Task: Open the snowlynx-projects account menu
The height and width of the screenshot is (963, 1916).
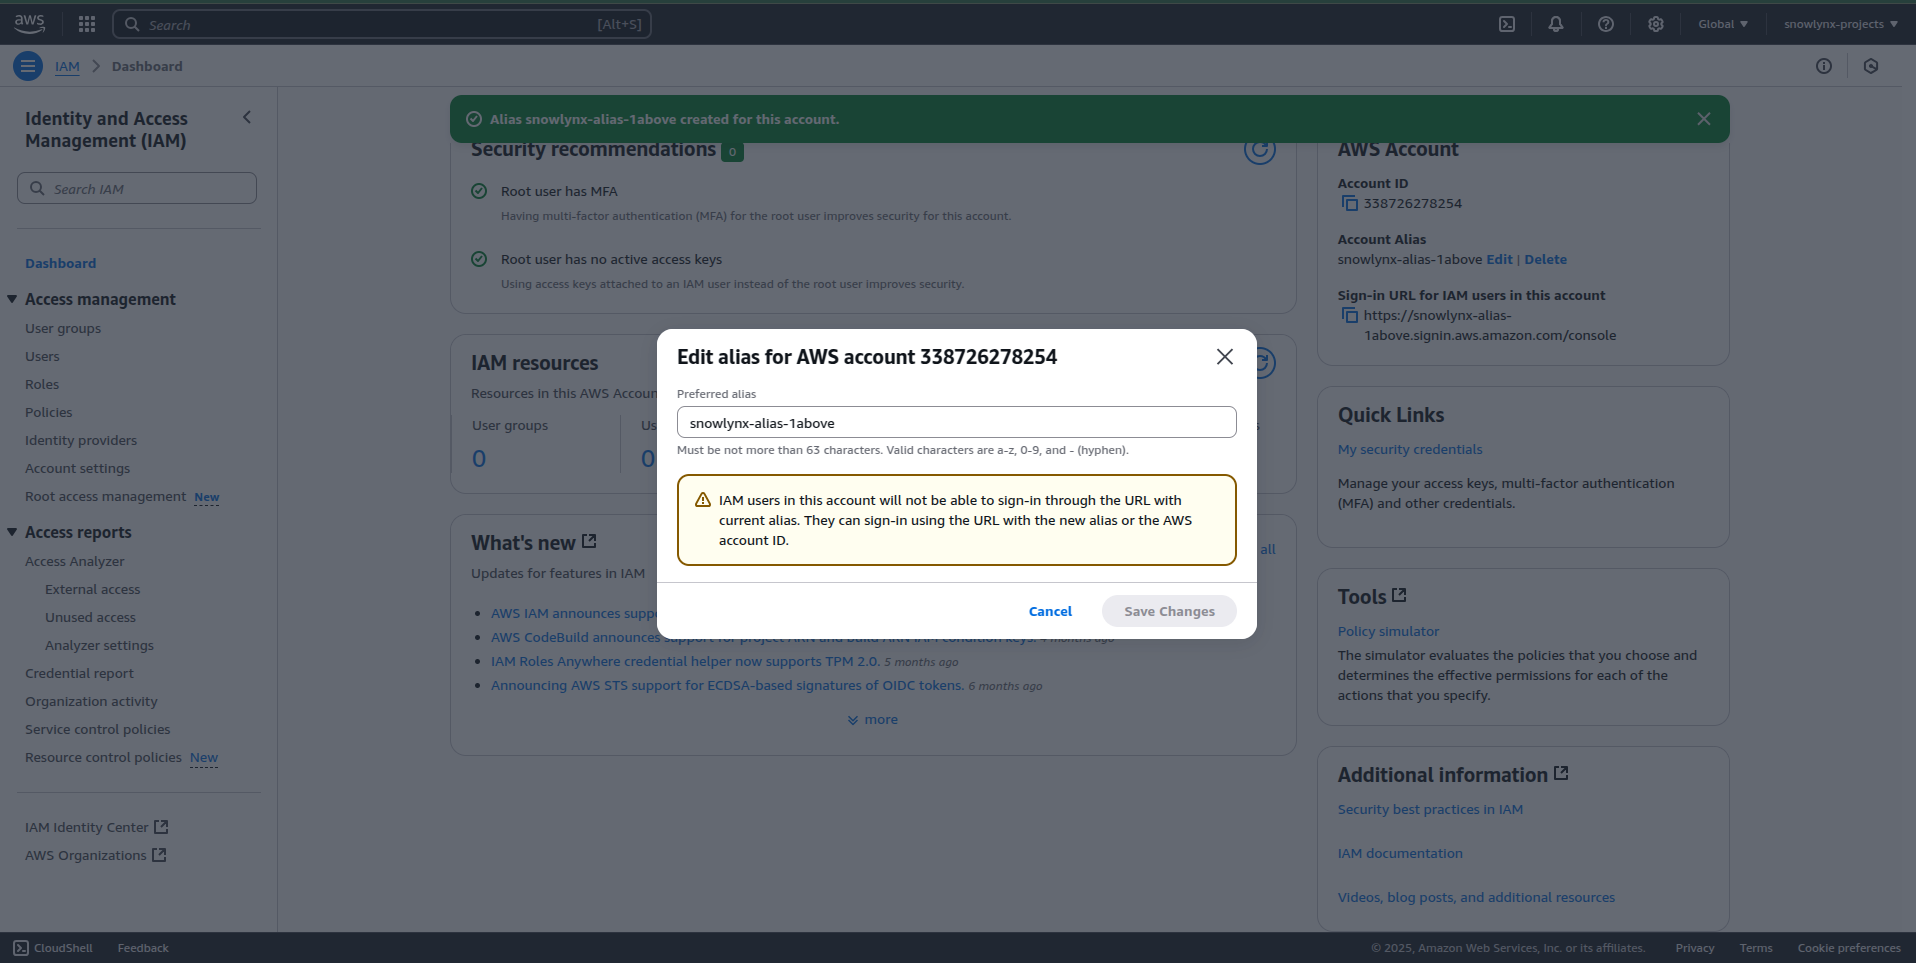Action: pos(1840,24)
